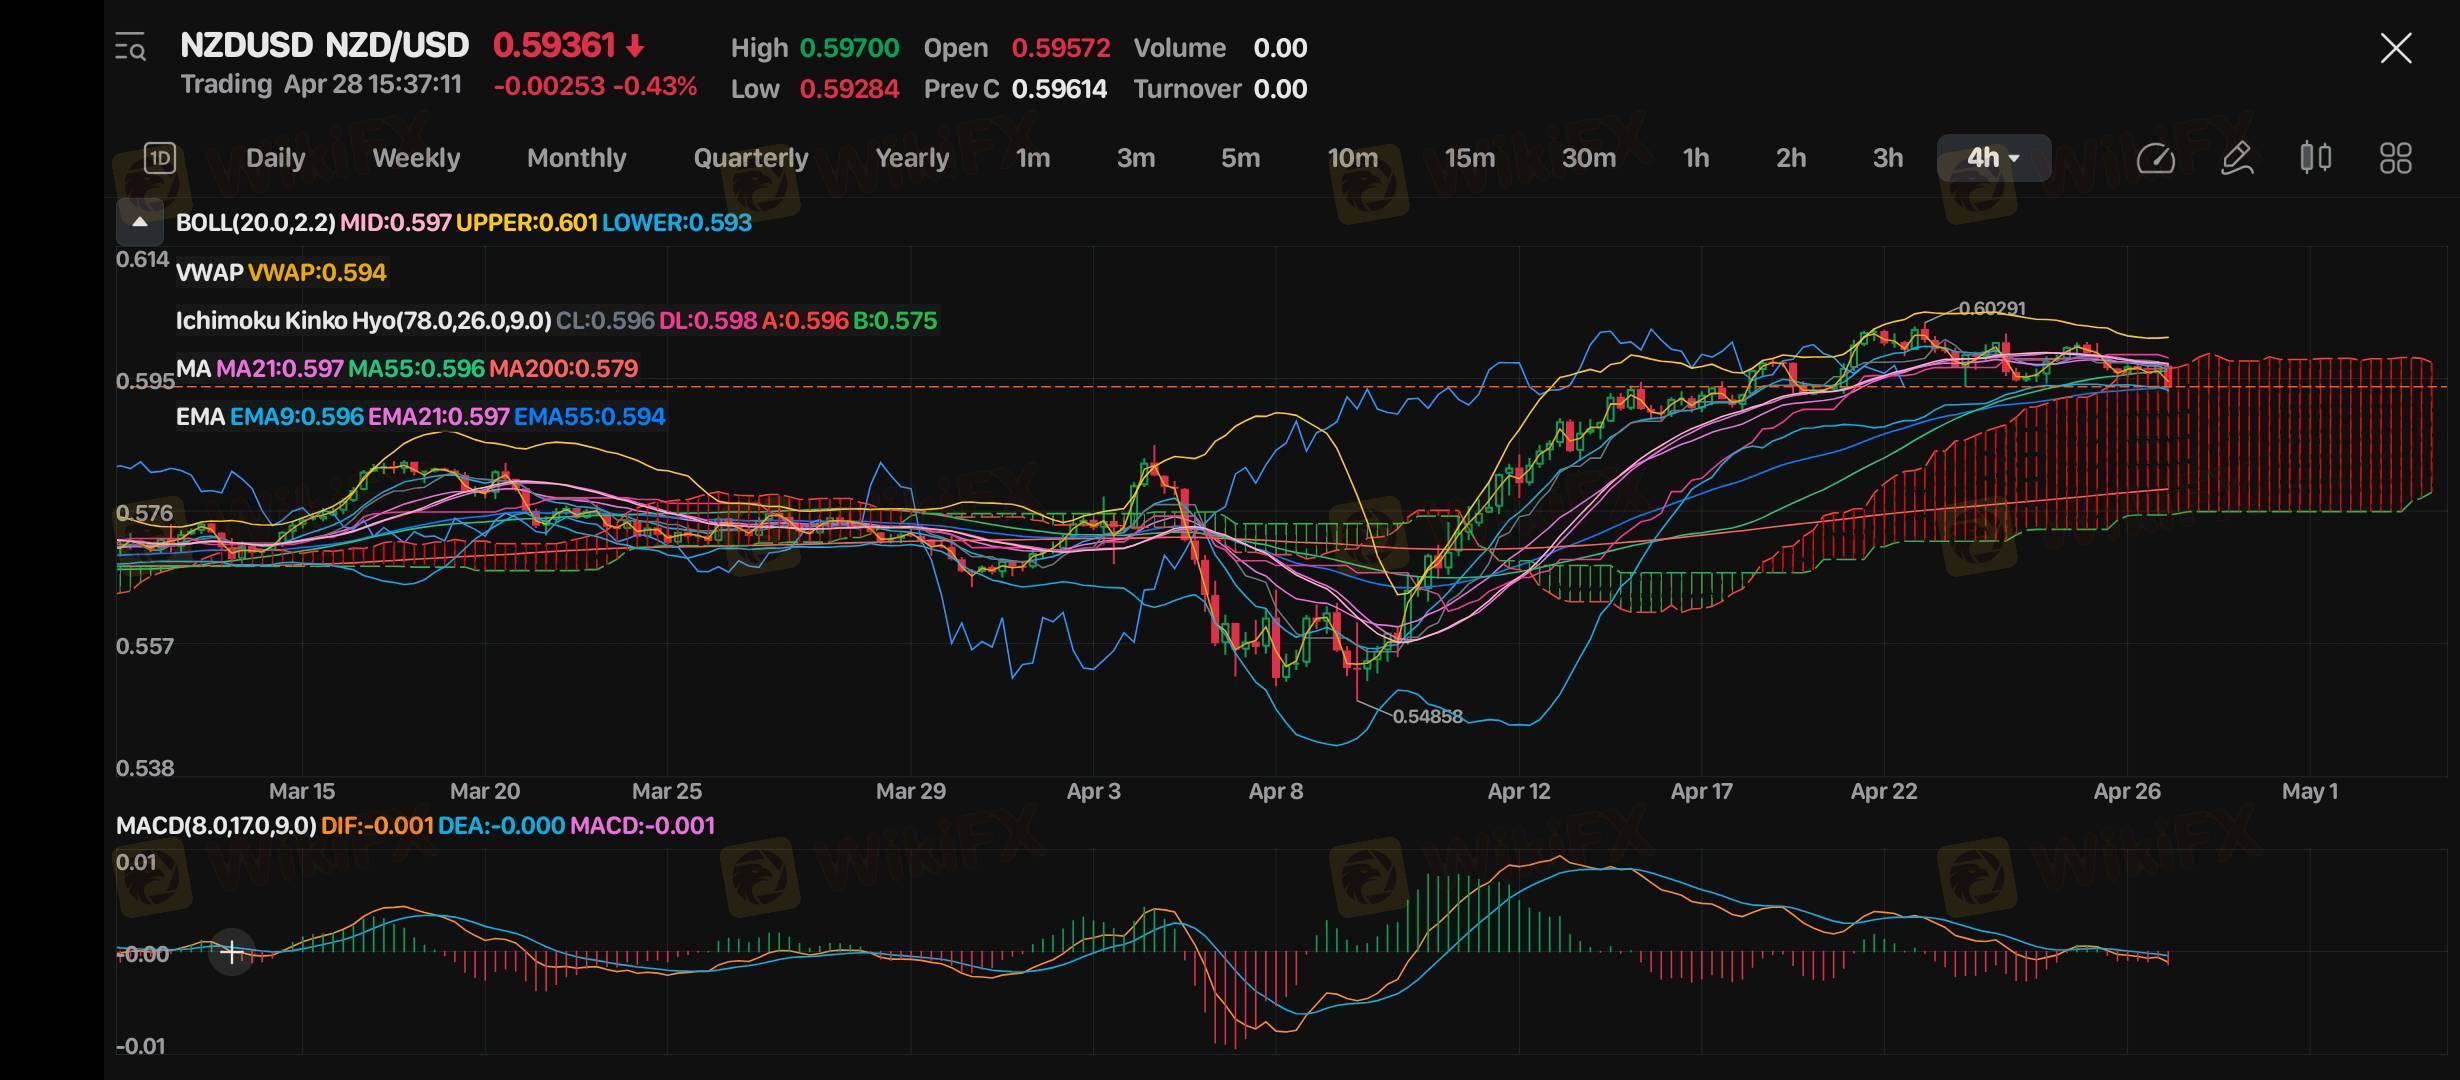The height and width of the screenshot is (1080, 2460).
Task: Select the Monthly timeframe
Action: pyautogui.click(x=576, y=158)
